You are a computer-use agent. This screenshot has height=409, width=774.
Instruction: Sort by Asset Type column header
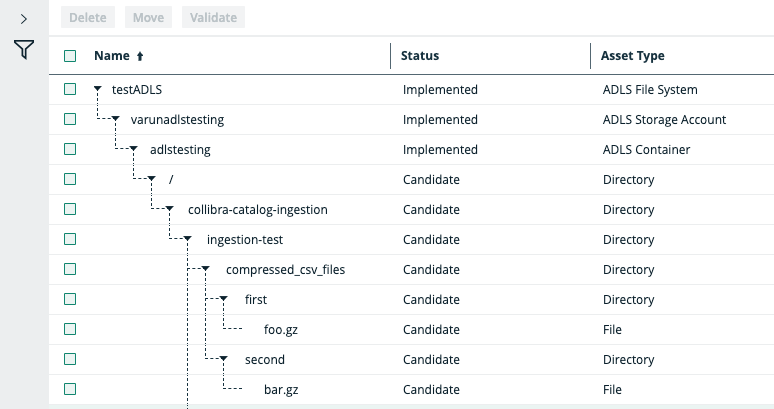[x=632, y=56]
